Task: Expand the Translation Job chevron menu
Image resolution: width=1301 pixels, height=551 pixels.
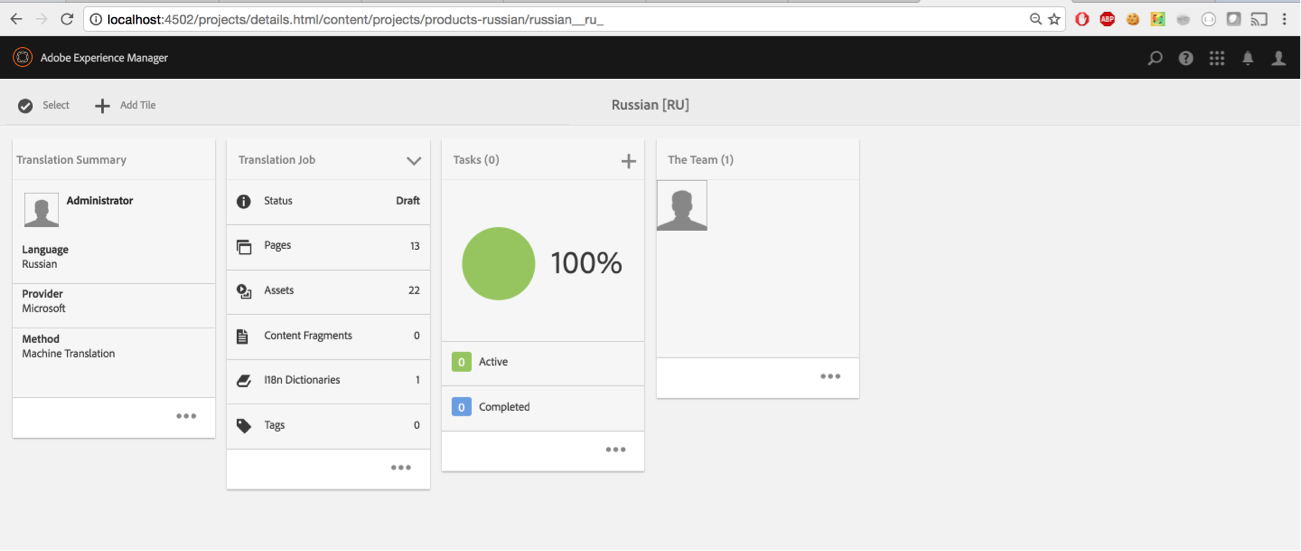Action: pyautogui.click(x=413, y=161)
